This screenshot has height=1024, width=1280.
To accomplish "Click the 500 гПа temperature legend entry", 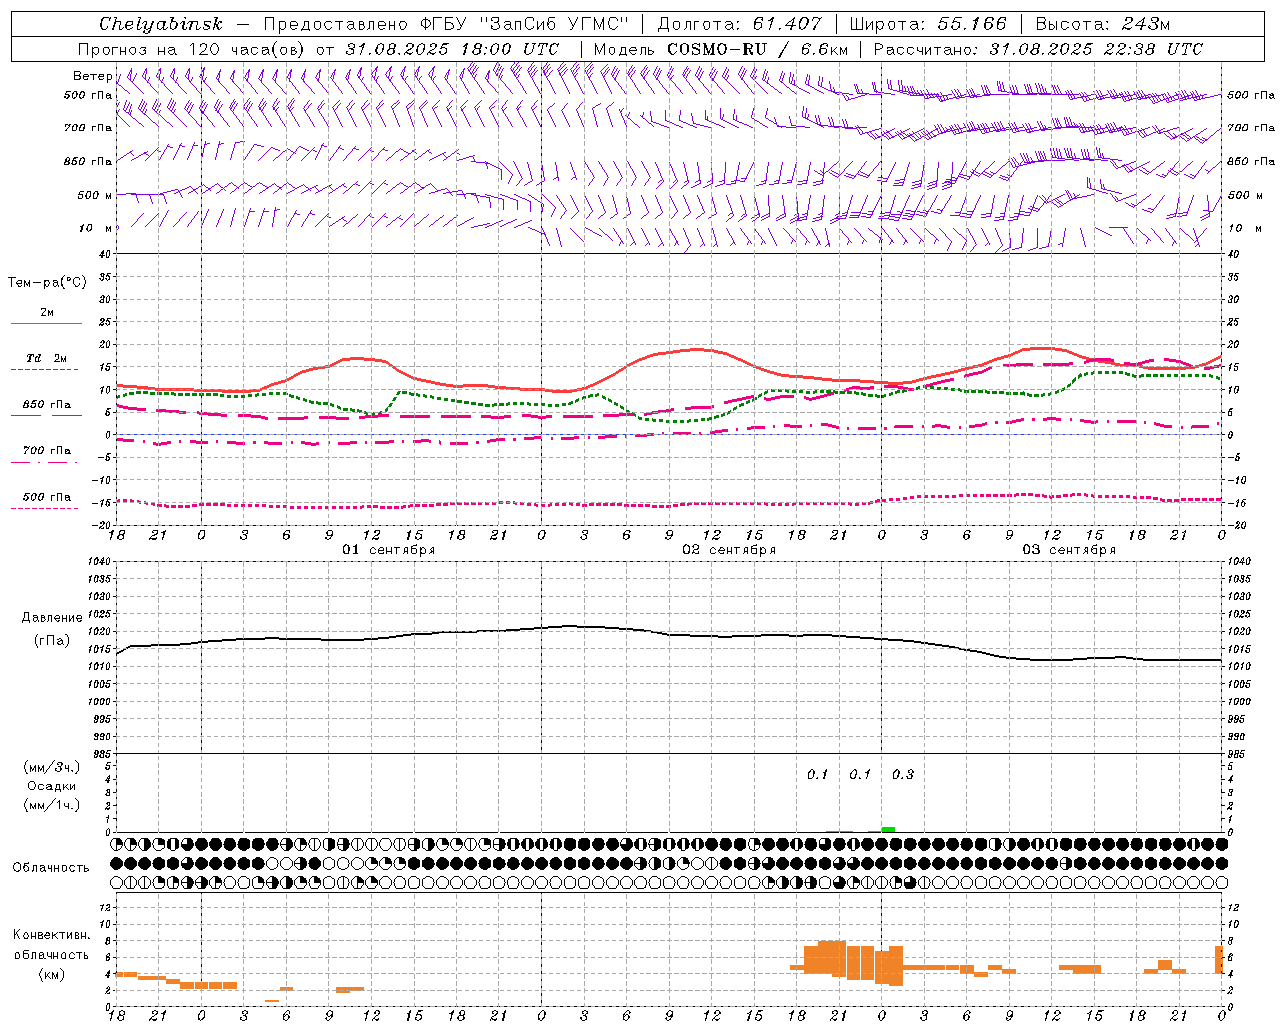I will pos(46,497).
